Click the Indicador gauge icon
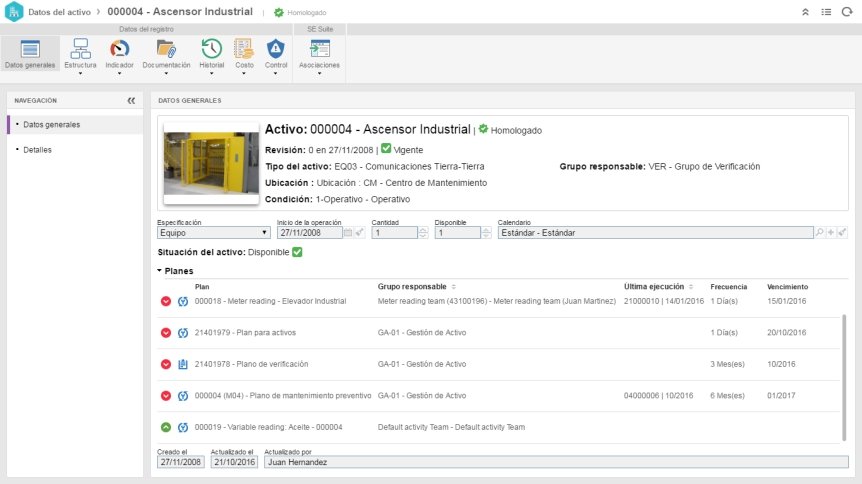The height and width of the screenshot is (484, 862). coord(119,49)
